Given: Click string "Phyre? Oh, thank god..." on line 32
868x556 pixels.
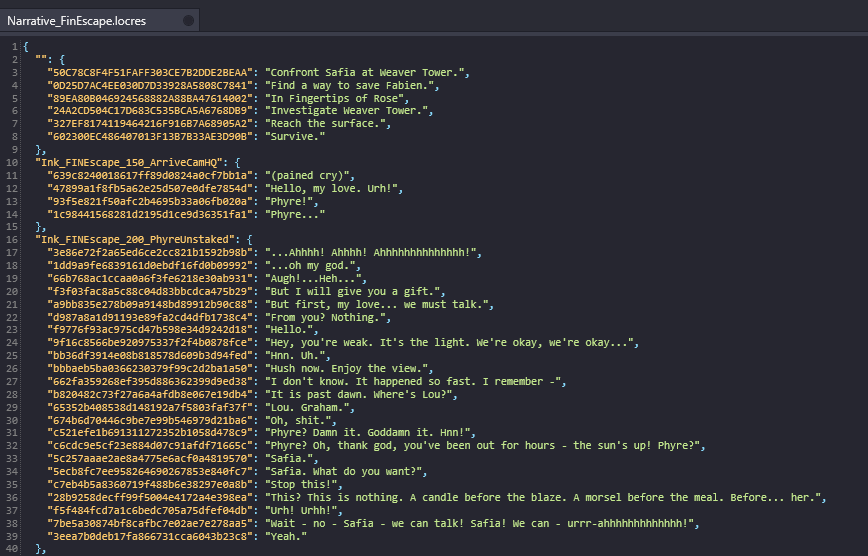Looking at the screenshot, I should pyautogui.click(x=482, y=445).
